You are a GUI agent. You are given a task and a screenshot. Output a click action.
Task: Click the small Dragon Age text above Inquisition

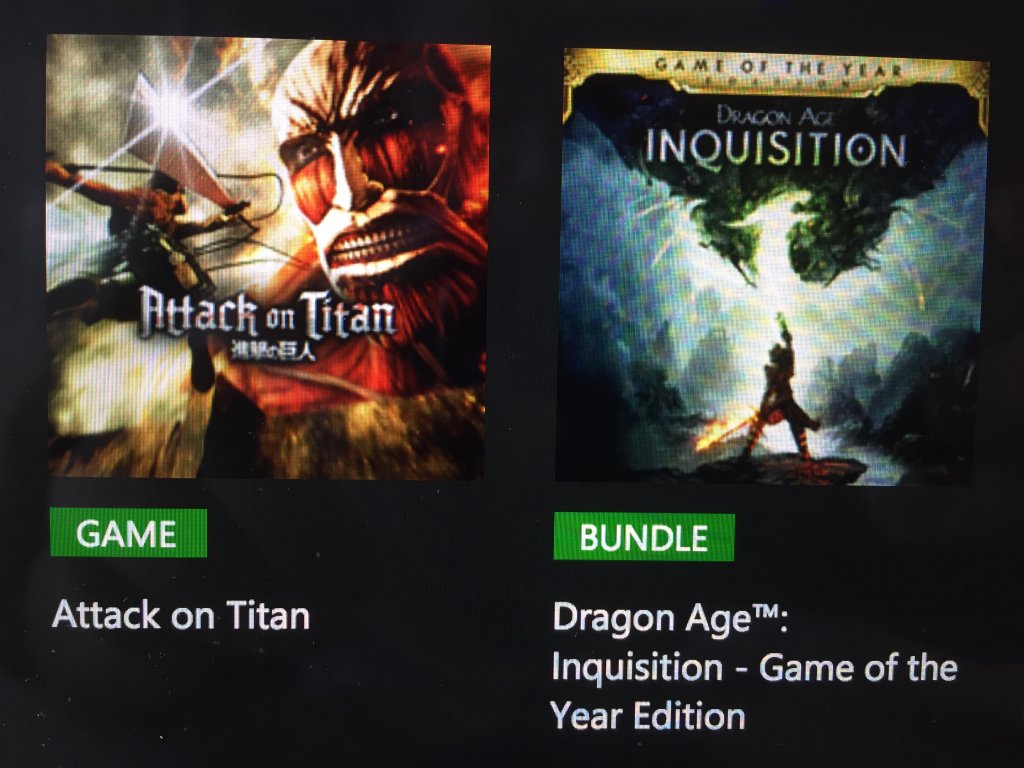(x=776, y=116)
